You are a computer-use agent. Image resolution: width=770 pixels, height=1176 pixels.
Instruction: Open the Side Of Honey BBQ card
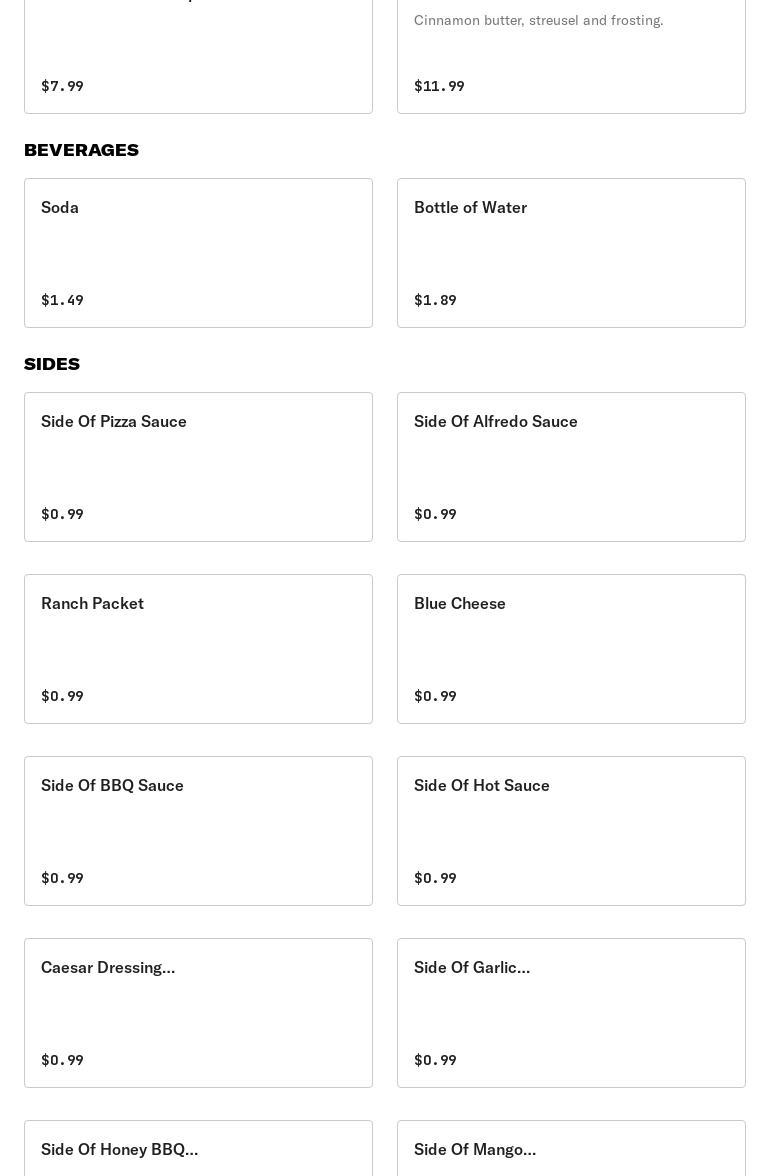point(198,1150)
